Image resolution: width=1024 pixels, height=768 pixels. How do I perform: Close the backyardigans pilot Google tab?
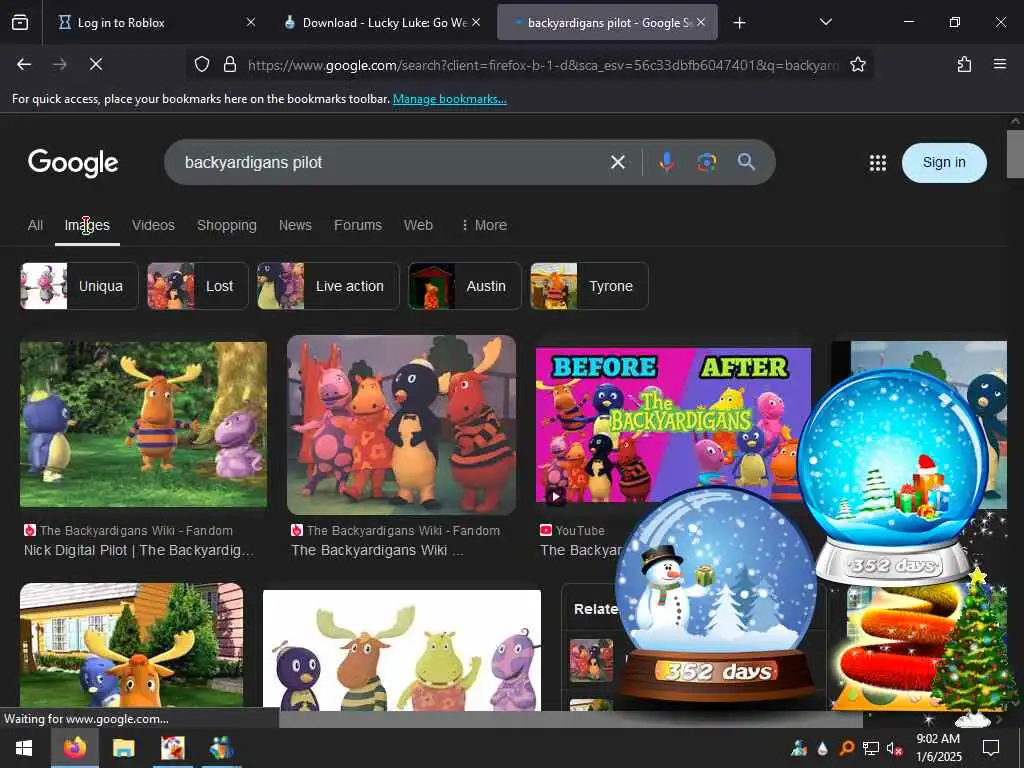pos(701,22)
